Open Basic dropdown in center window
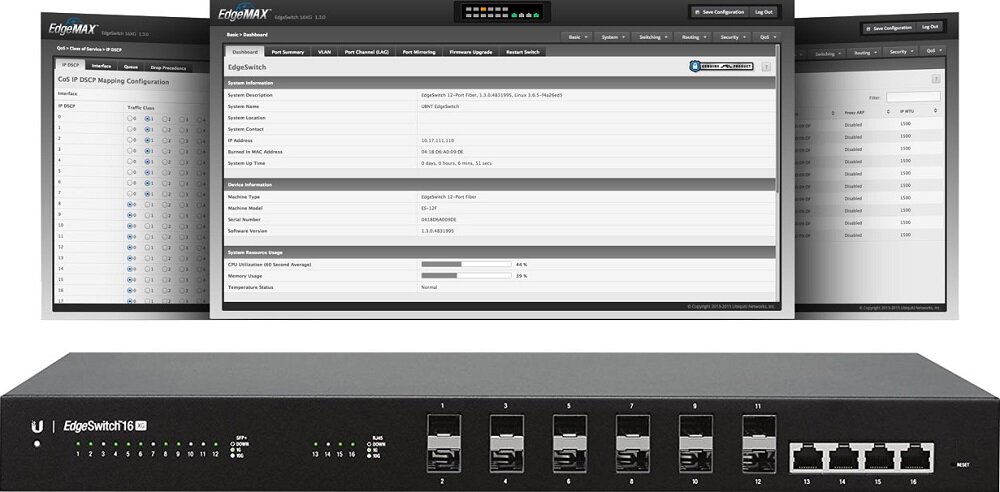The image size is (1000, 492). pyautogui.click(x=577, y=37)
